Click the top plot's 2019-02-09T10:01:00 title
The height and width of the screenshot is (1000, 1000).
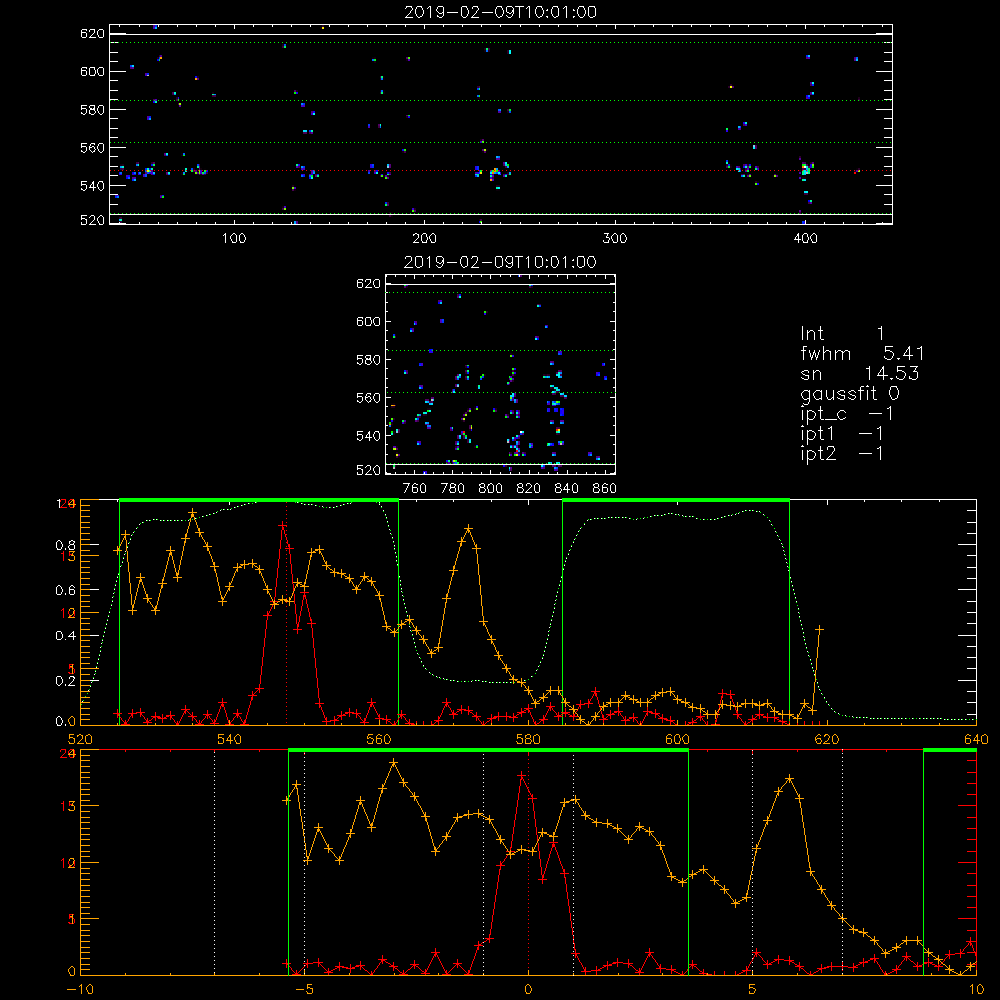tap(500, 12)
